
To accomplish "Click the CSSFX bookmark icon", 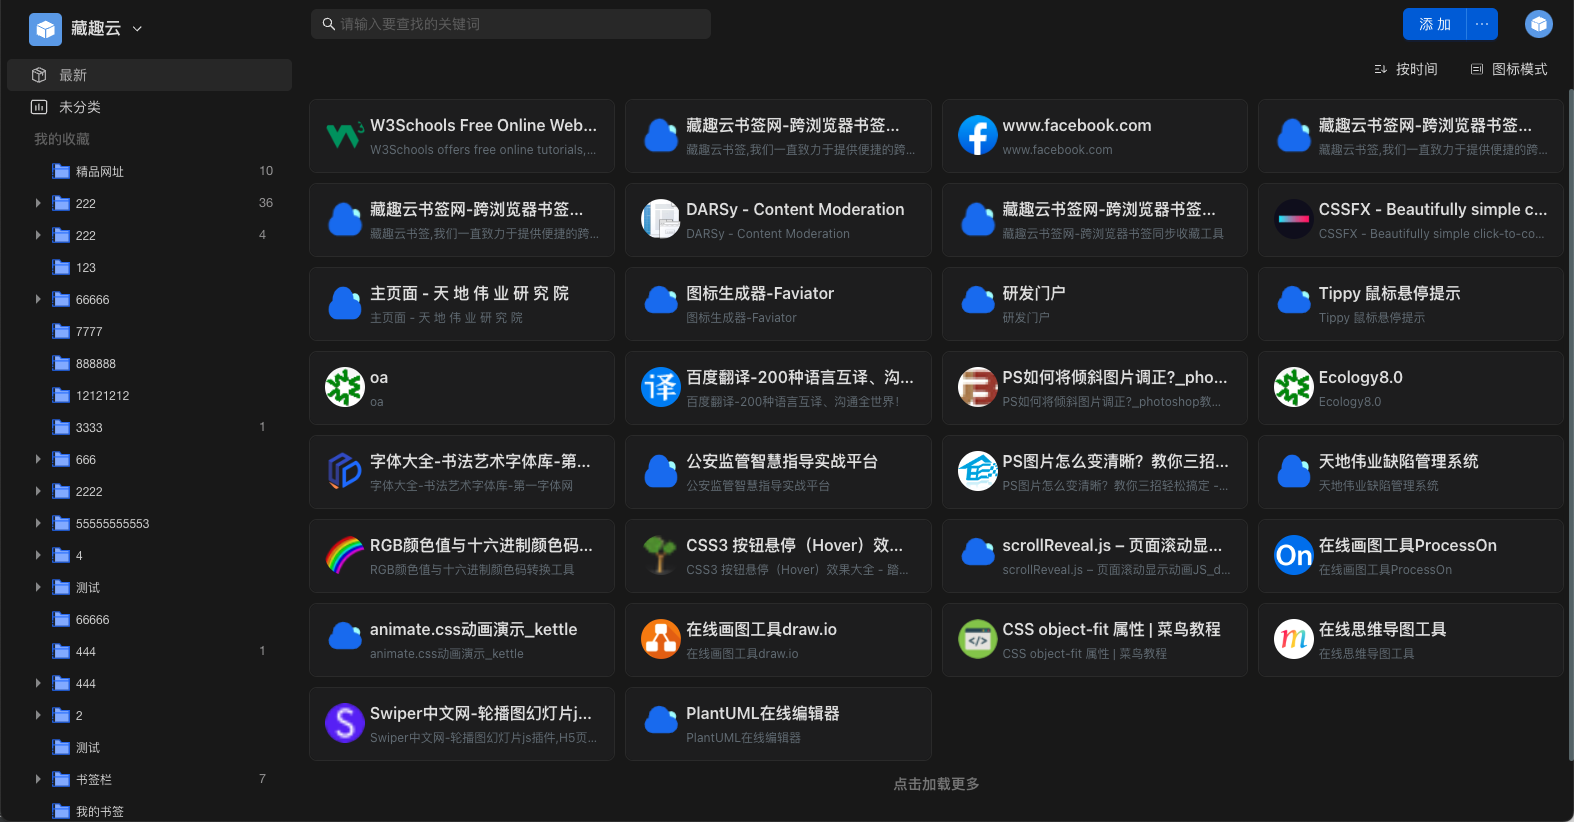I will 1293,219.
